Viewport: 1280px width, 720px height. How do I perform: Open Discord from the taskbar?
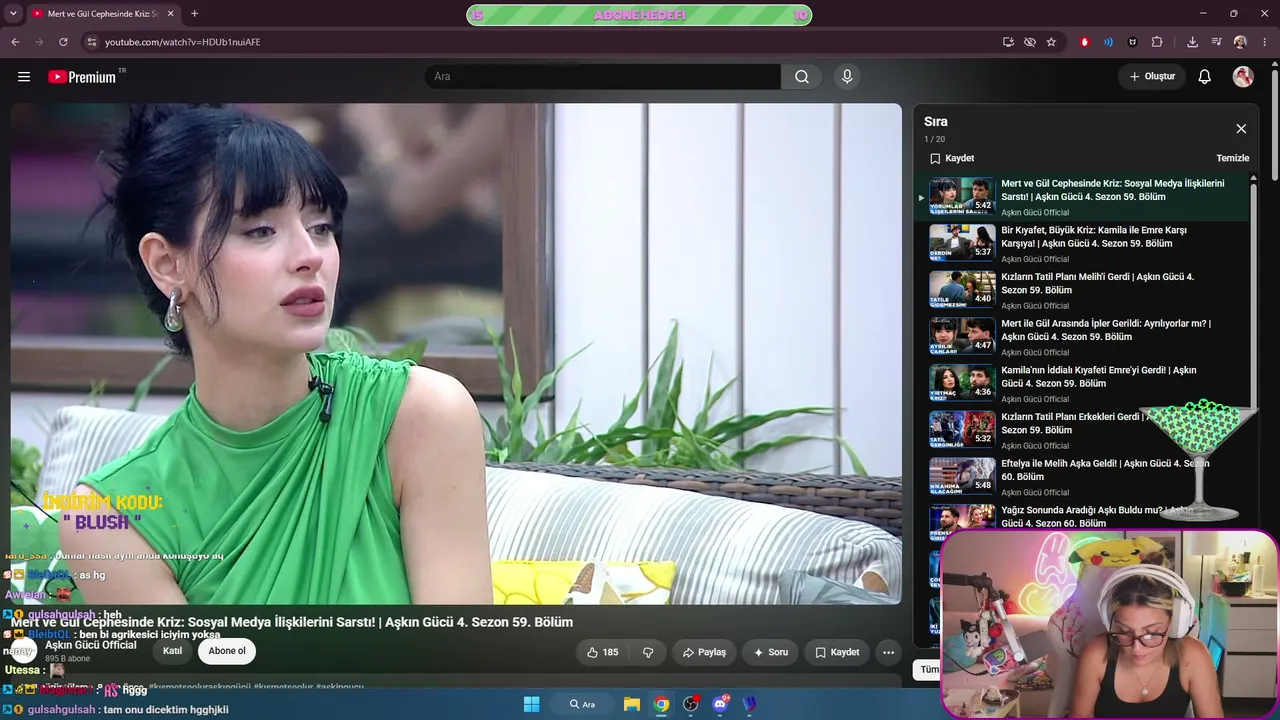point(720,704)
